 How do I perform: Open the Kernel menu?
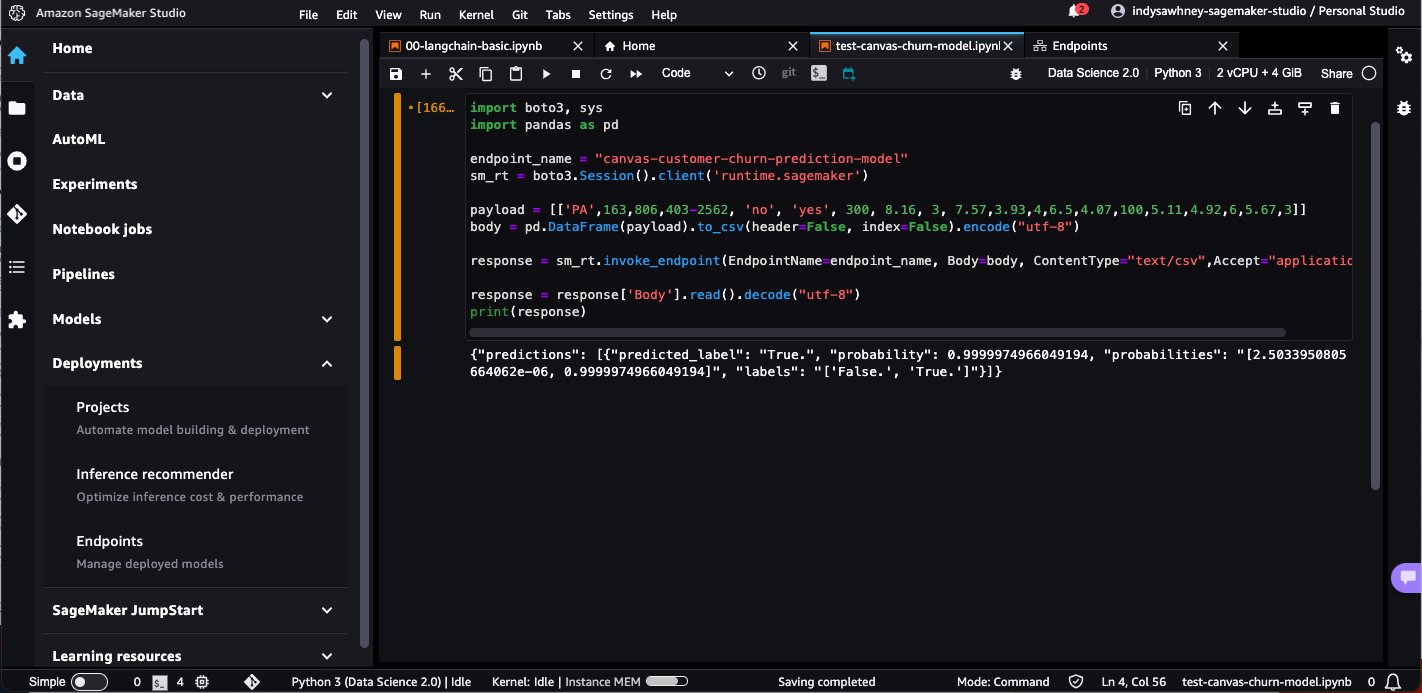(476, 15)
